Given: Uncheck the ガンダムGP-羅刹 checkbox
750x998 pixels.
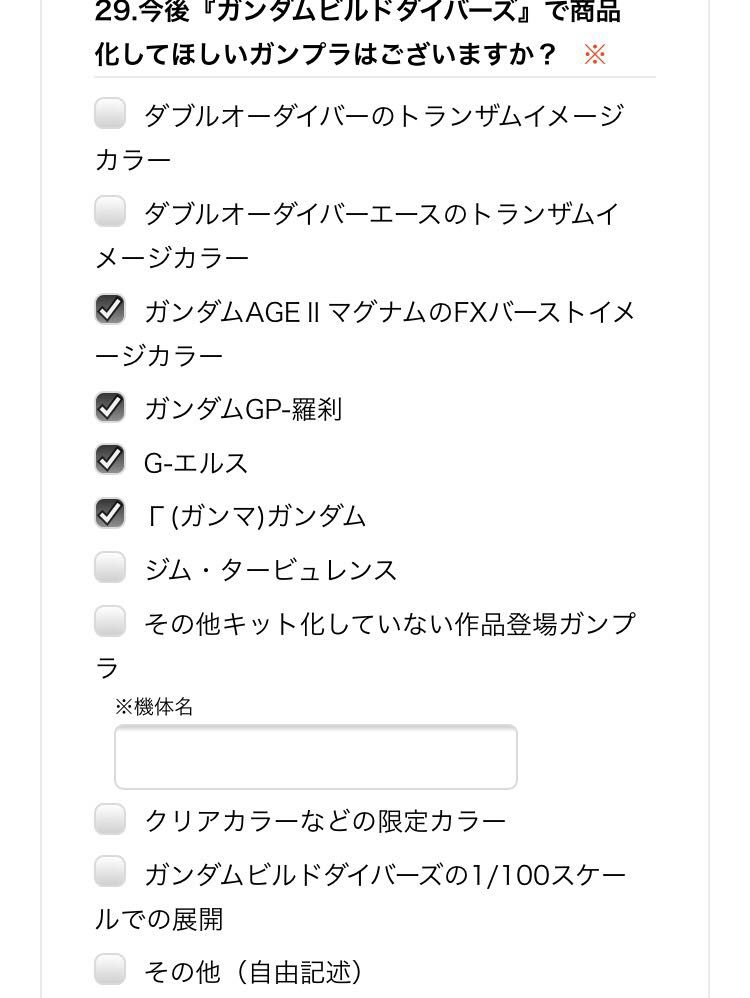Looking at the screenshot, I should [x=110, y=407].
